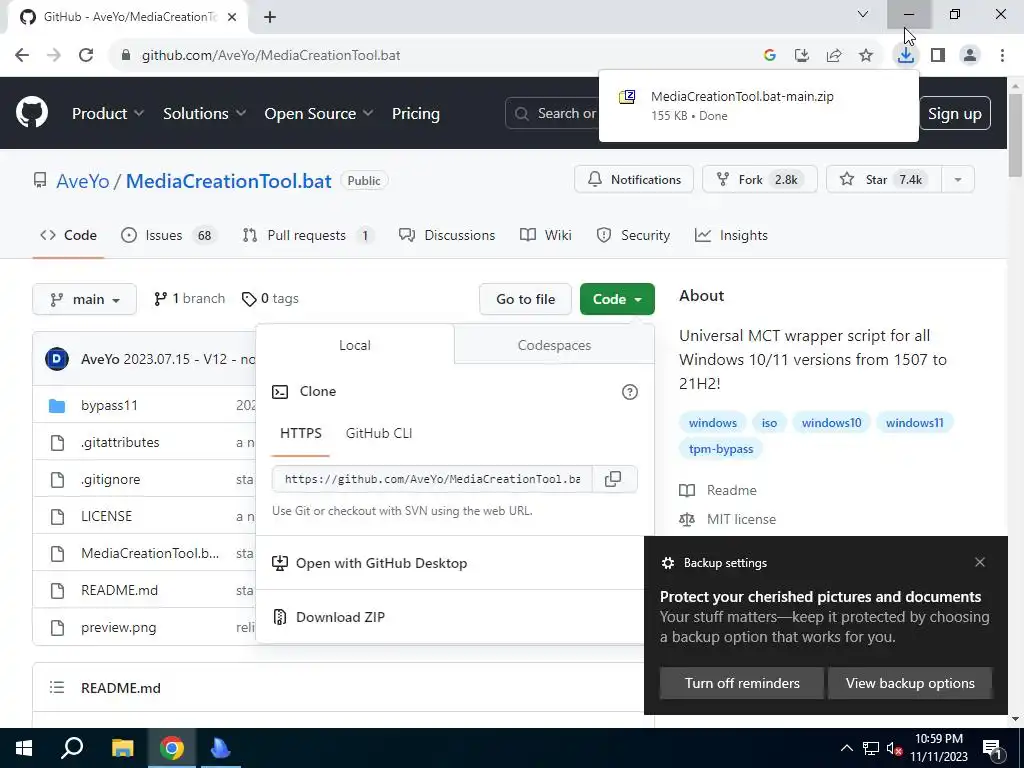Bookmark this page with the star icon
Image resolution: width=1024 pixels, height=768 pixels.
(x=866, y=56)
